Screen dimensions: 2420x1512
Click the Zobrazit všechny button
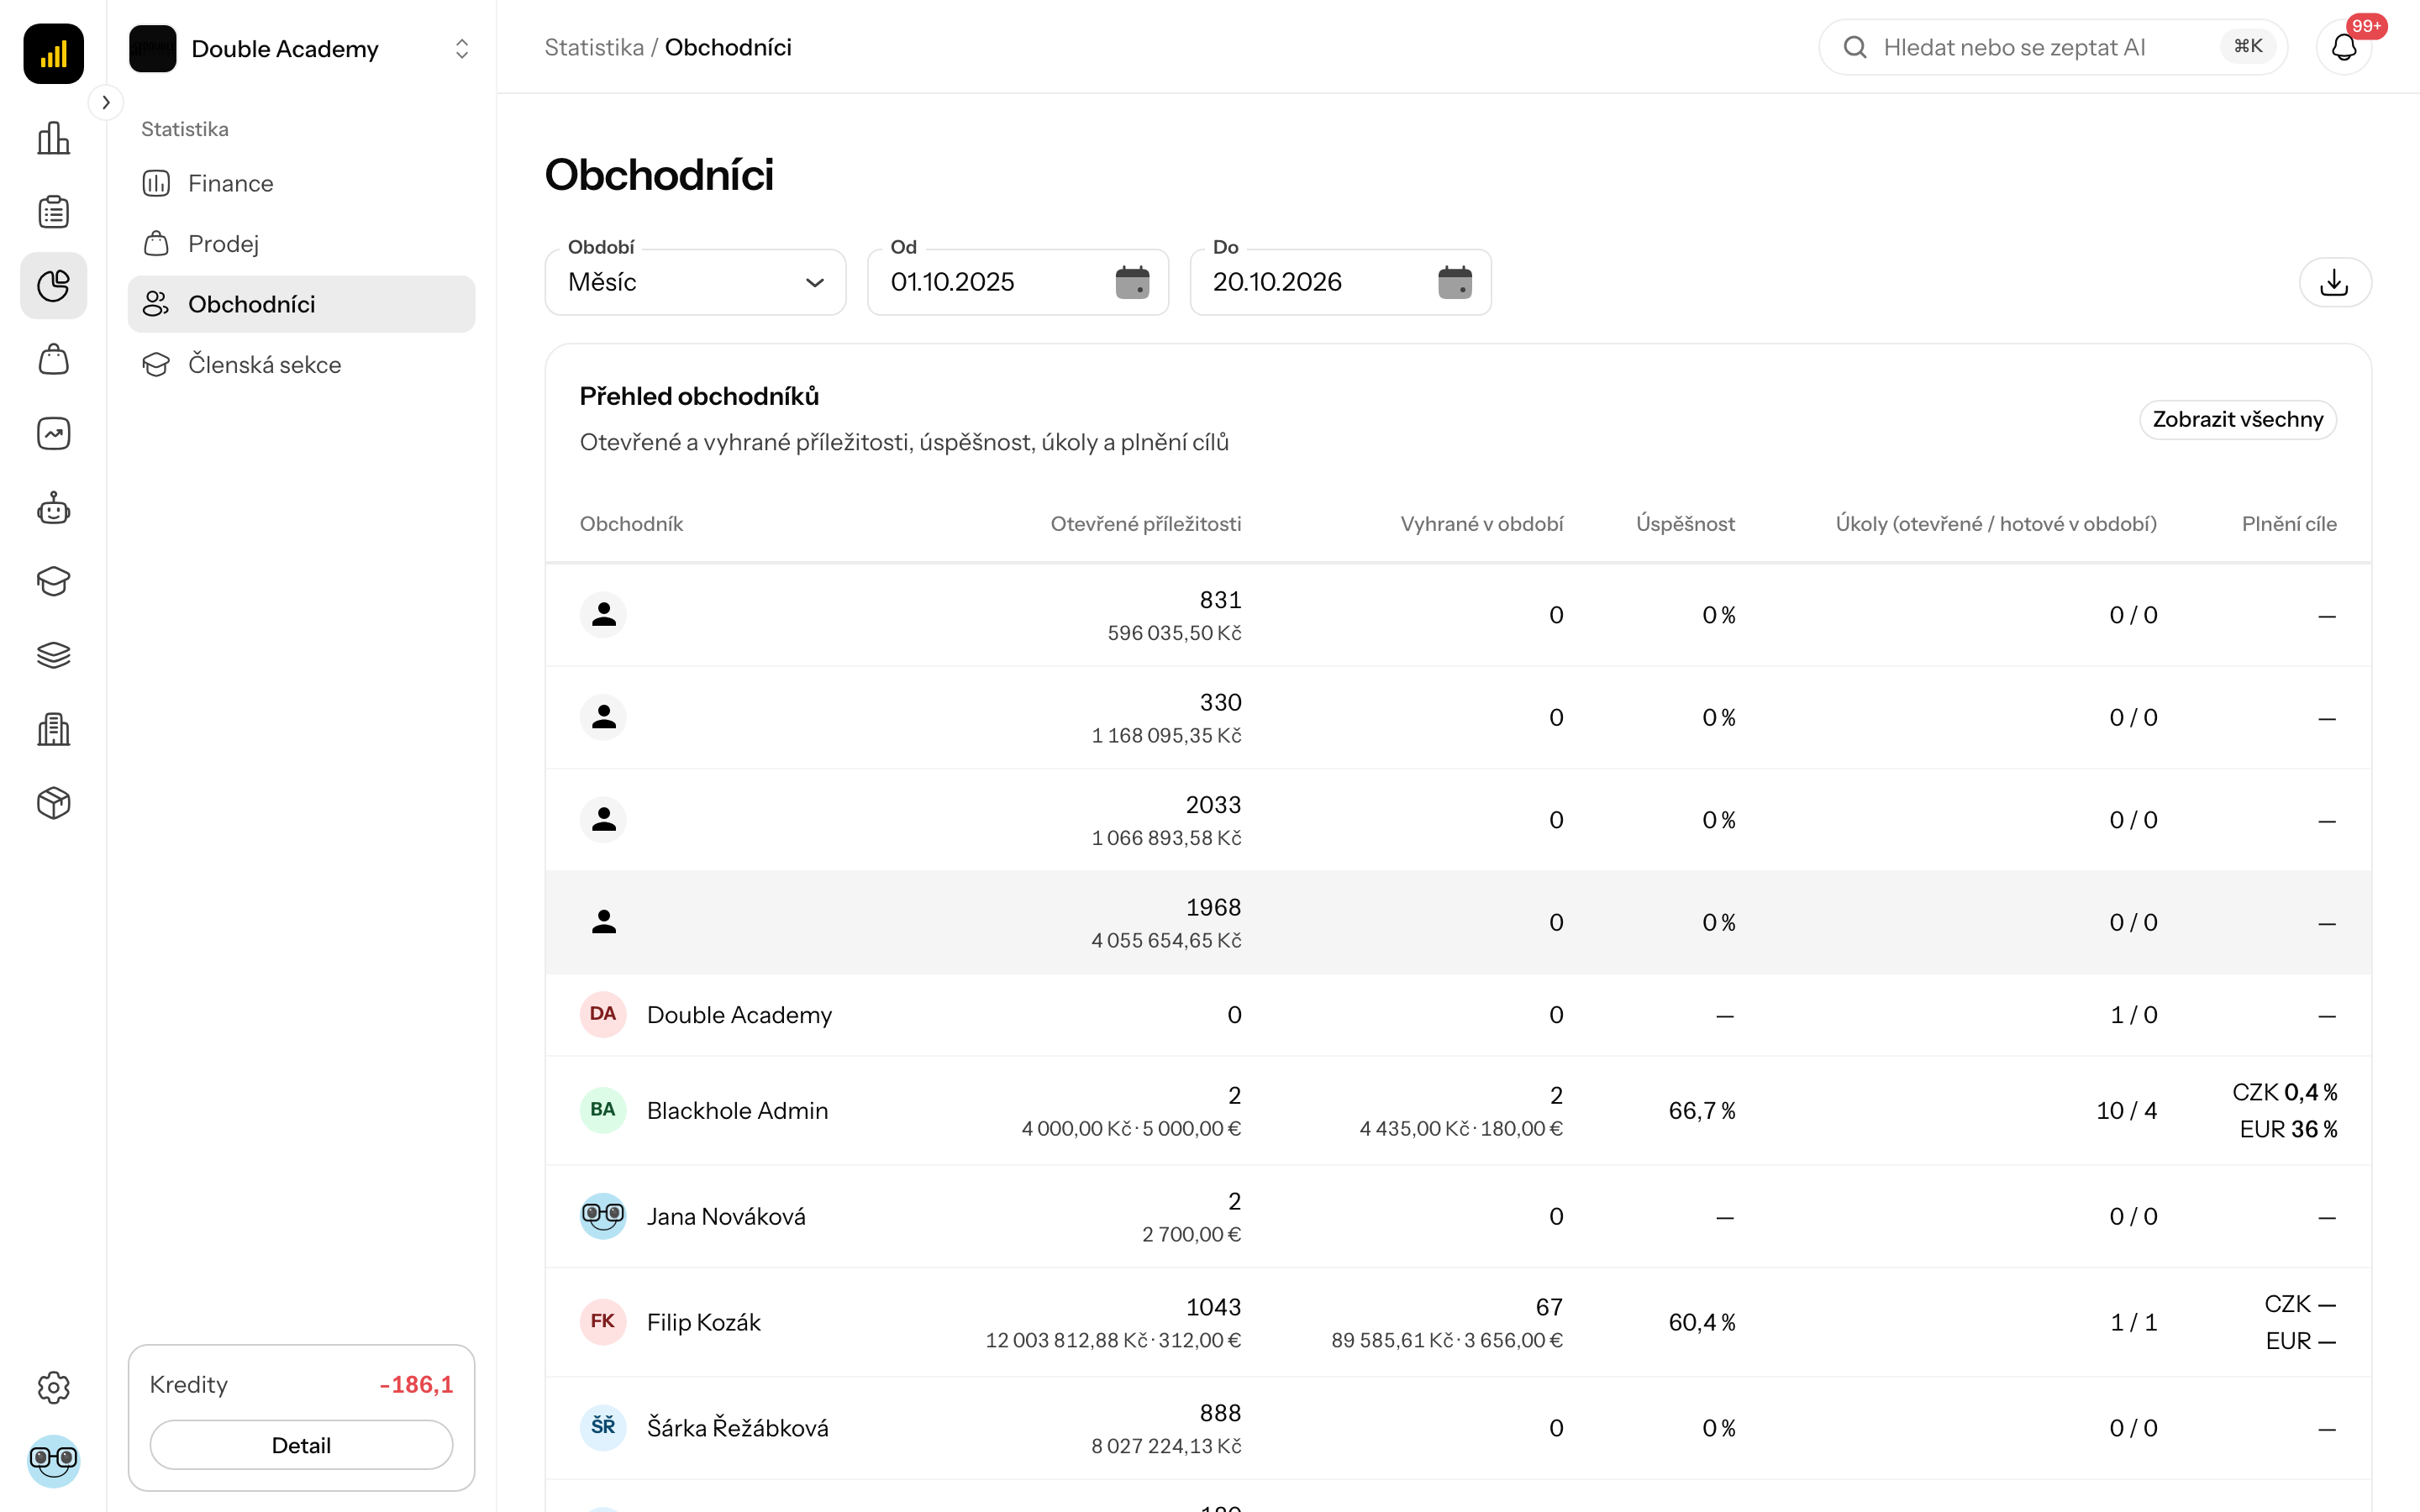pos(2238,419)
